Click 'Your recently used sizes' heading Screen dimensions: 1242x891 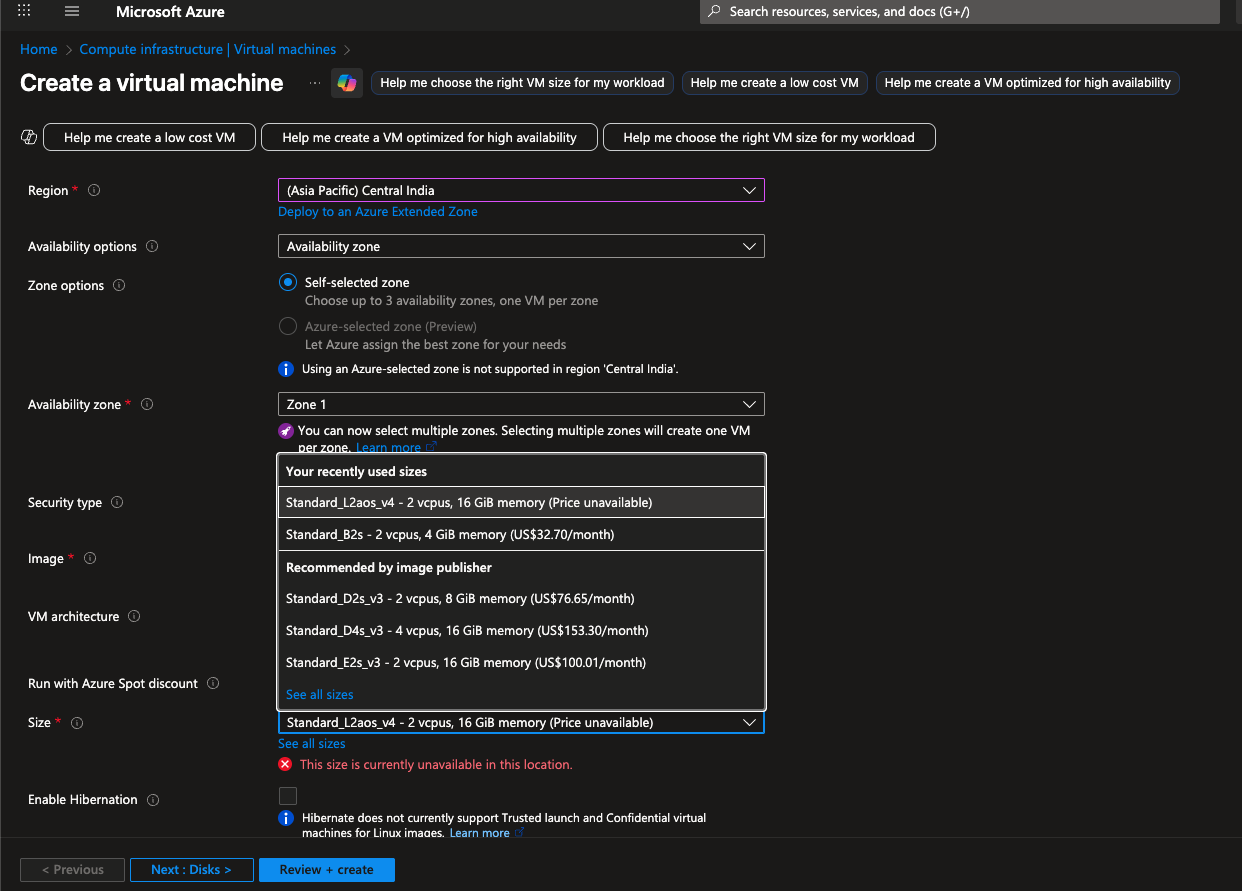point(356,471)
